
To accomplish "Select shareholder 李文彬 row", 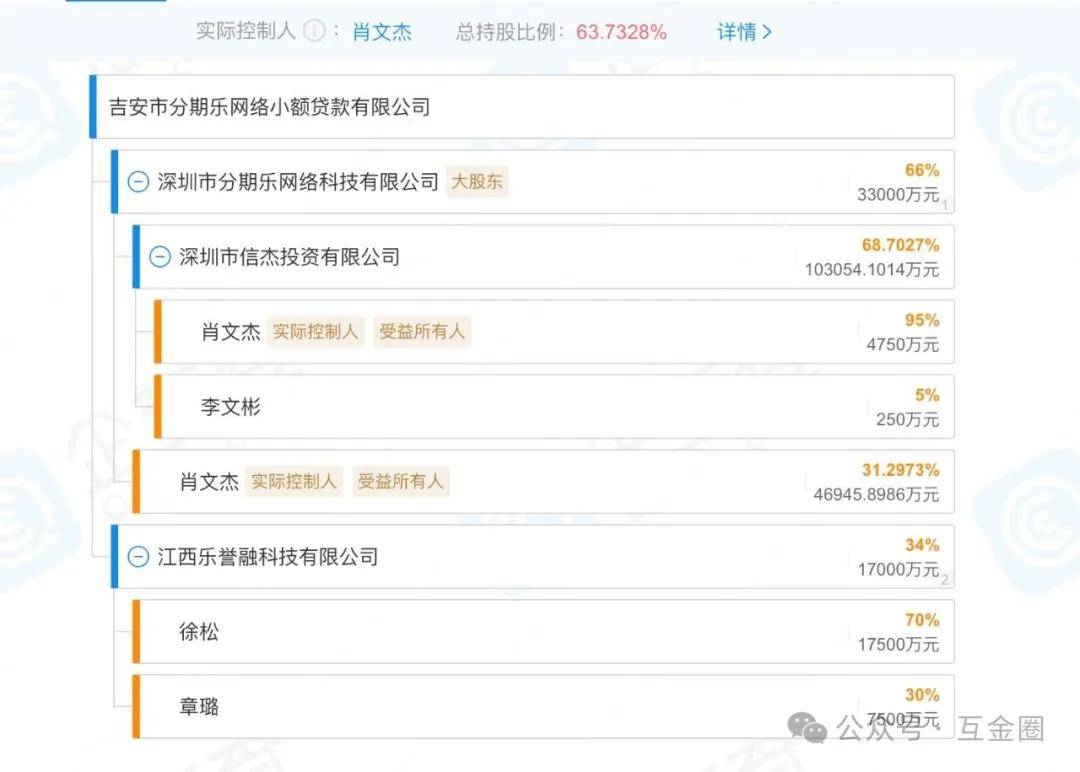I will 231,407.
